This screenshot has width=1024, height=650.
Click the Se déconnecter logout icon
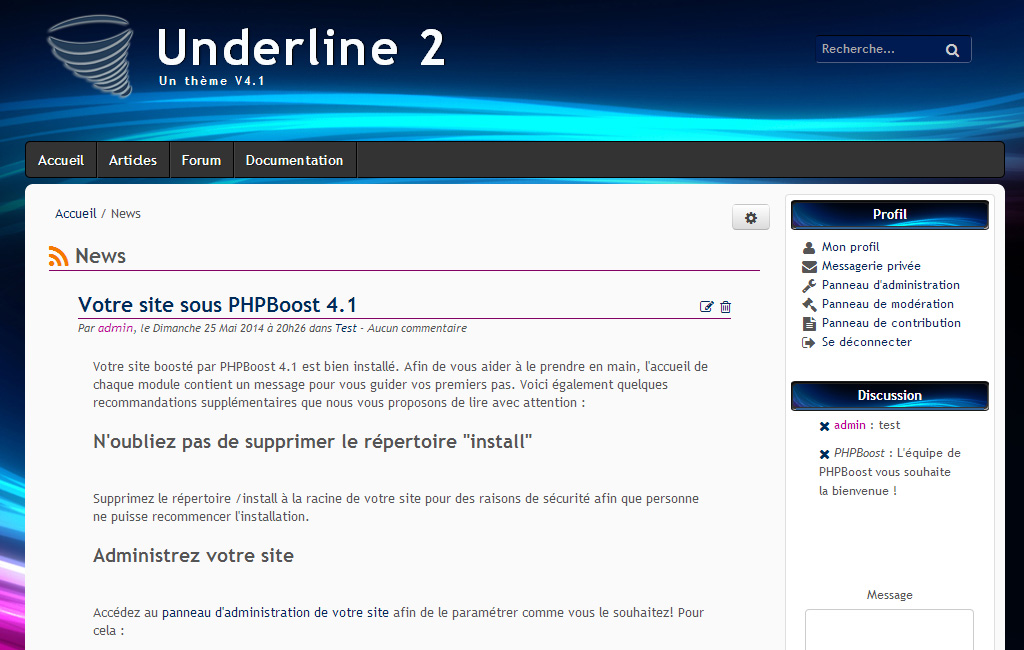(x=809, y=342)
